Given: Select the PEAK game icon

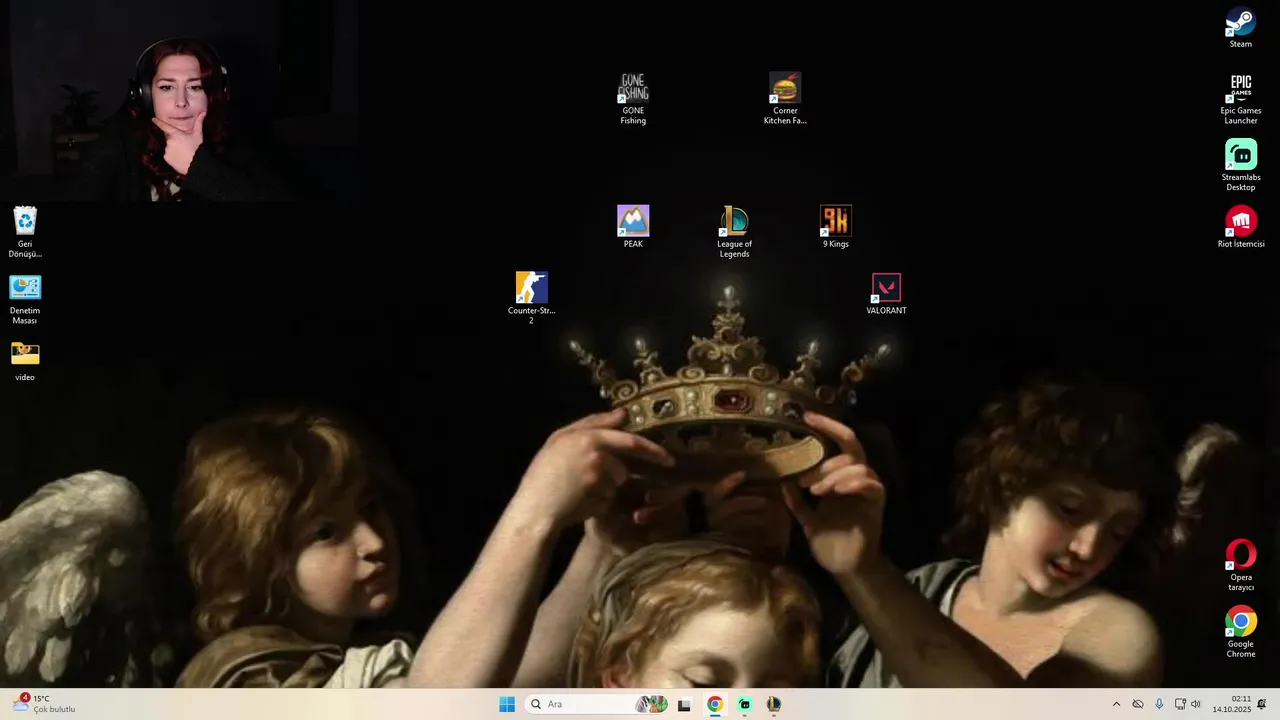Looking at the screenshot, I should click(633, 226).
